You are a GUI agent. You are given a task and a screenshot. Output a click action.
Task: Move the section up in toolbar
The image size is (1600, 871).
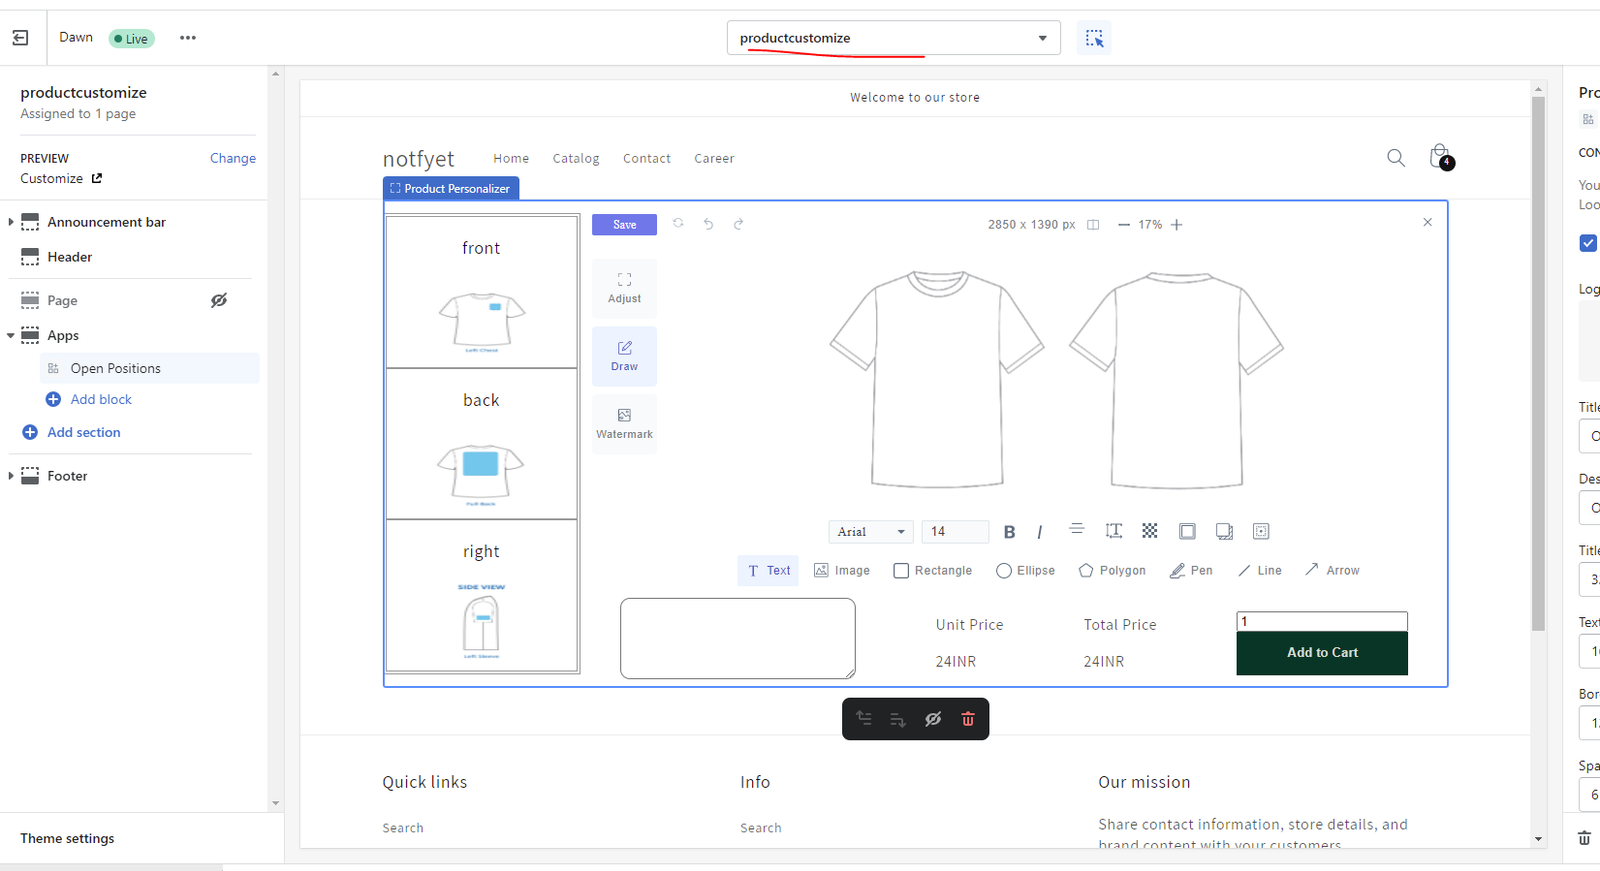point(864,719)
